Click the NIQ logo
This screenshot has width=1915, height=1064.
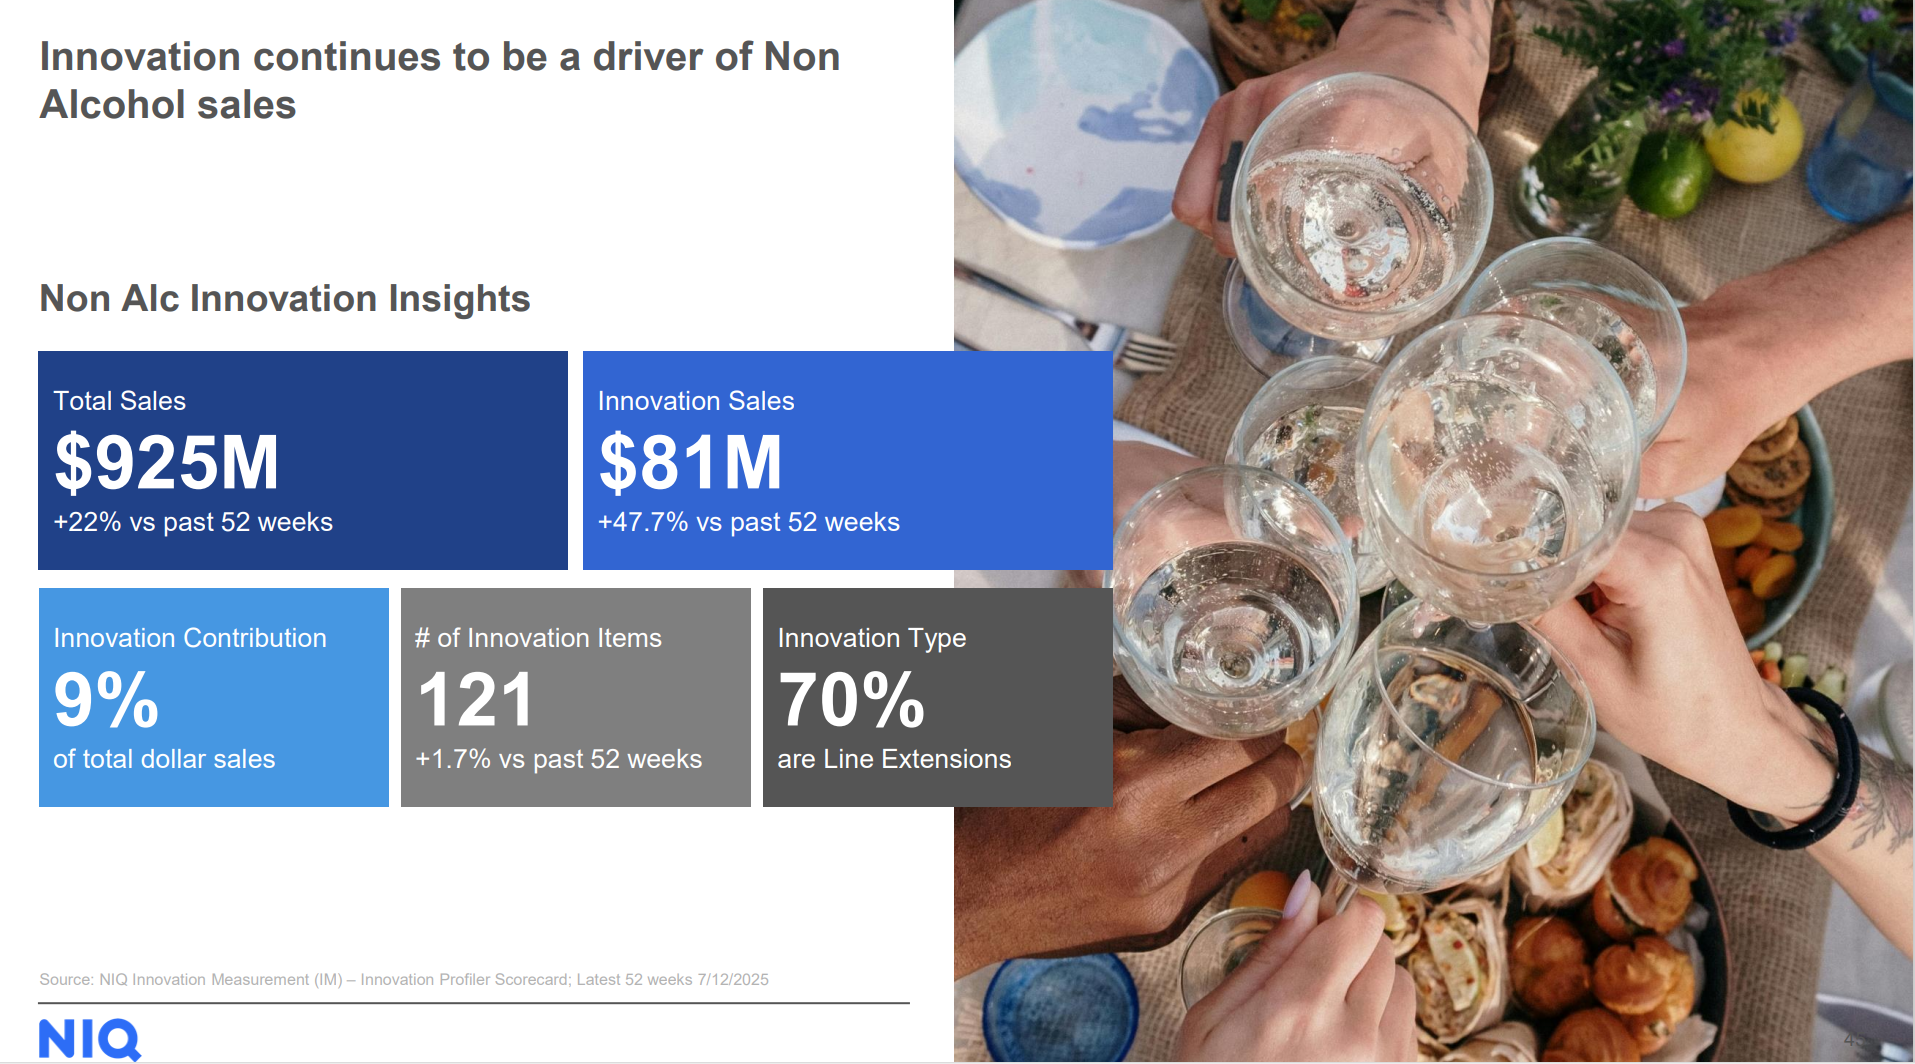tap(90, 1040)
